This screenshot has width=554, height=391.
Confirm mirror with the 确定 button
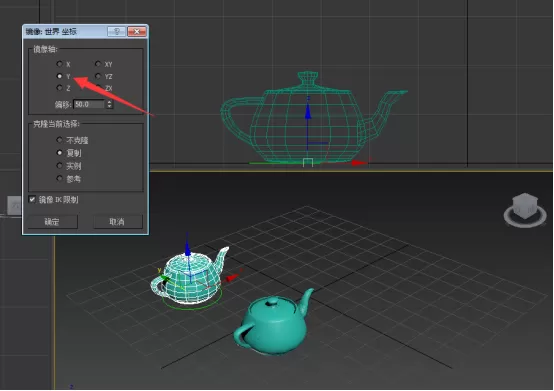point(53,222)
